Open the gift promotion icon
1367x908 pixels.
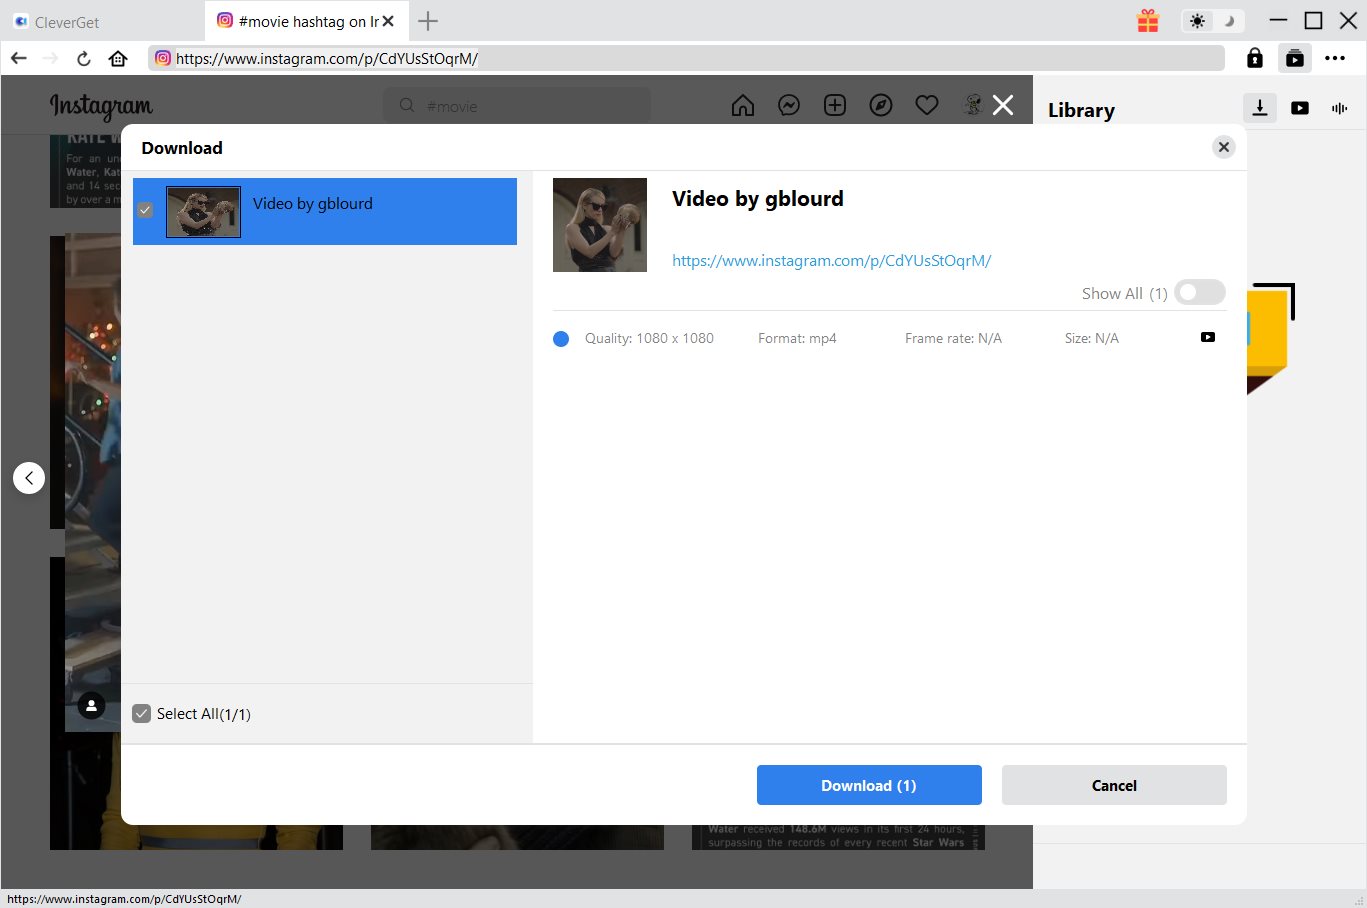[1147, 21]
